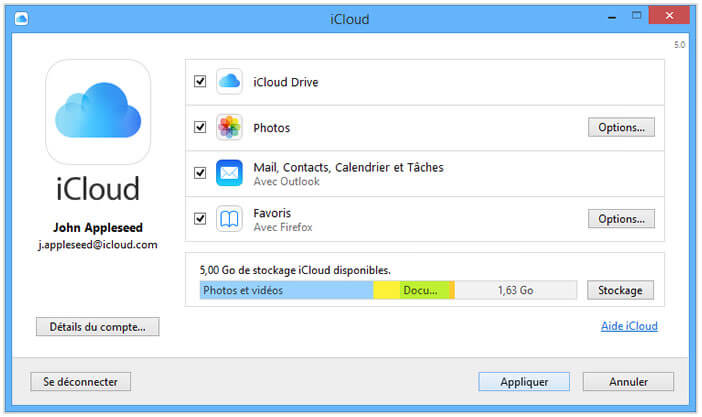Open Détails du compte
Screen dimensions: 702x417
[97, 326]
